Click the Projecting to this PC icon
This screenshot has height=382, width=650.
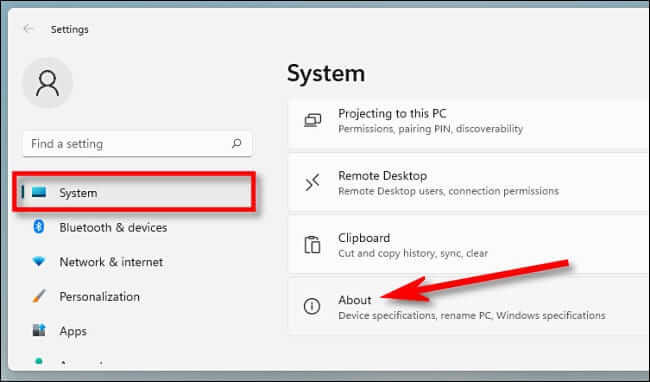313,121
